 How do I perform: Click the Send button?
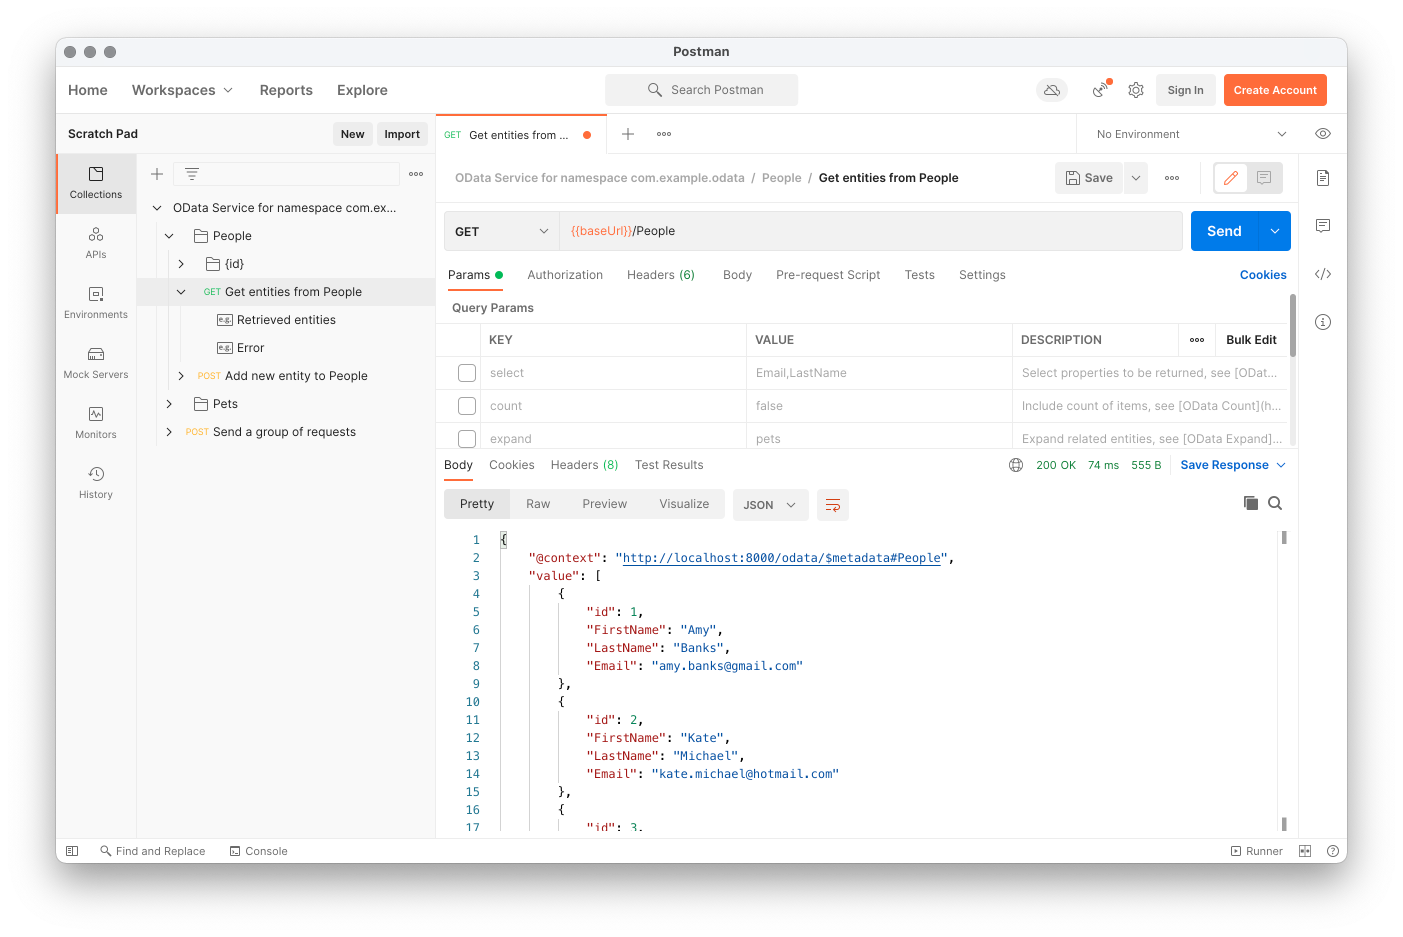(1224, 231)
